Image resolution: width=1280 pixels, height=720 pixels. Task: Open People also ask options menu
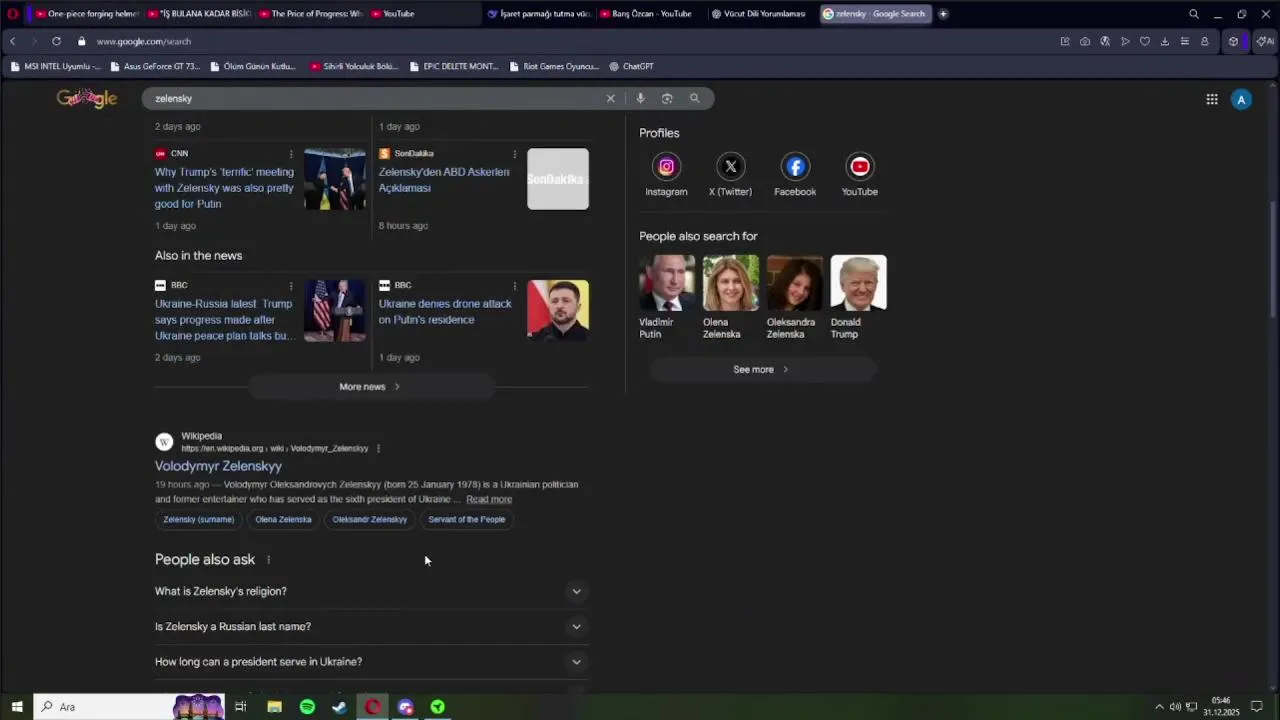click(x=268, y=560)
